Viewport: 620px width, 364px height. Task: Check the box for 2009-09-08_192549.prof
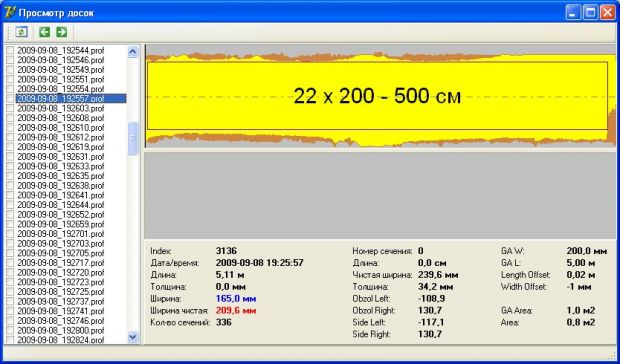(10, 70)
